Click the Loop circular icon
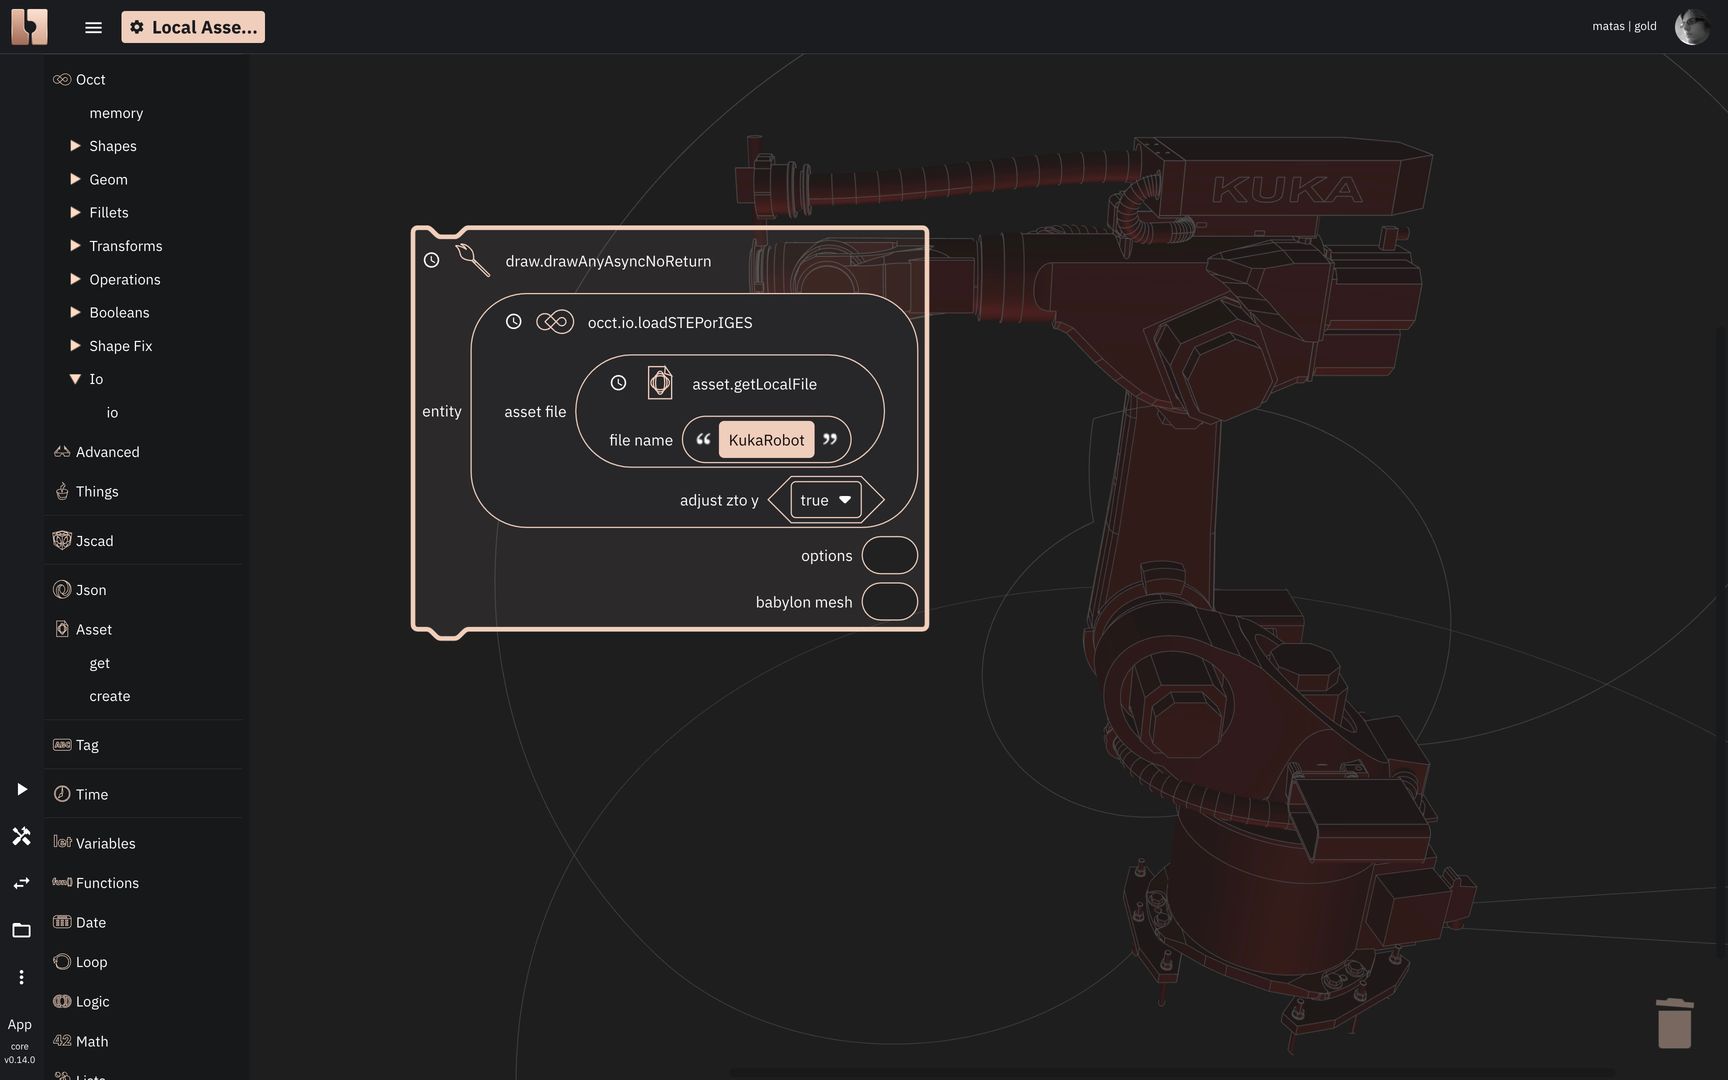Image resolution: width=1728 pixels, height=1080 pixels. [62, 962]
